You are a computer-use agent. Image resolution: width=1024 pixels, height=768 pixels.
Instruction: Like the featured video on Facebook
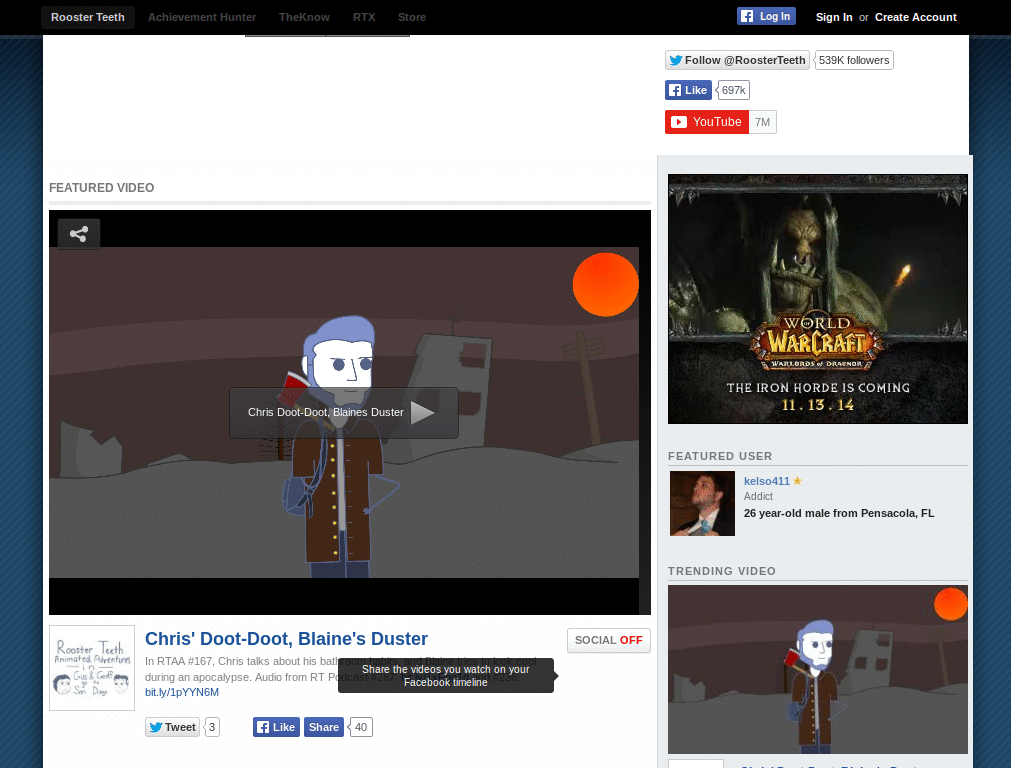click(x=276, y=728)
